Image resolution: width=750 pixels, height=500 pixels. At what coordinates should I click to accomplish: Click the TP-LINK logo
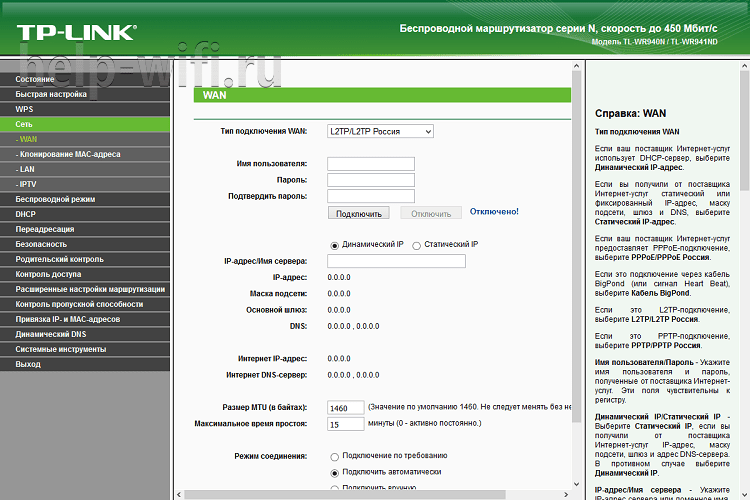(77, 33)
